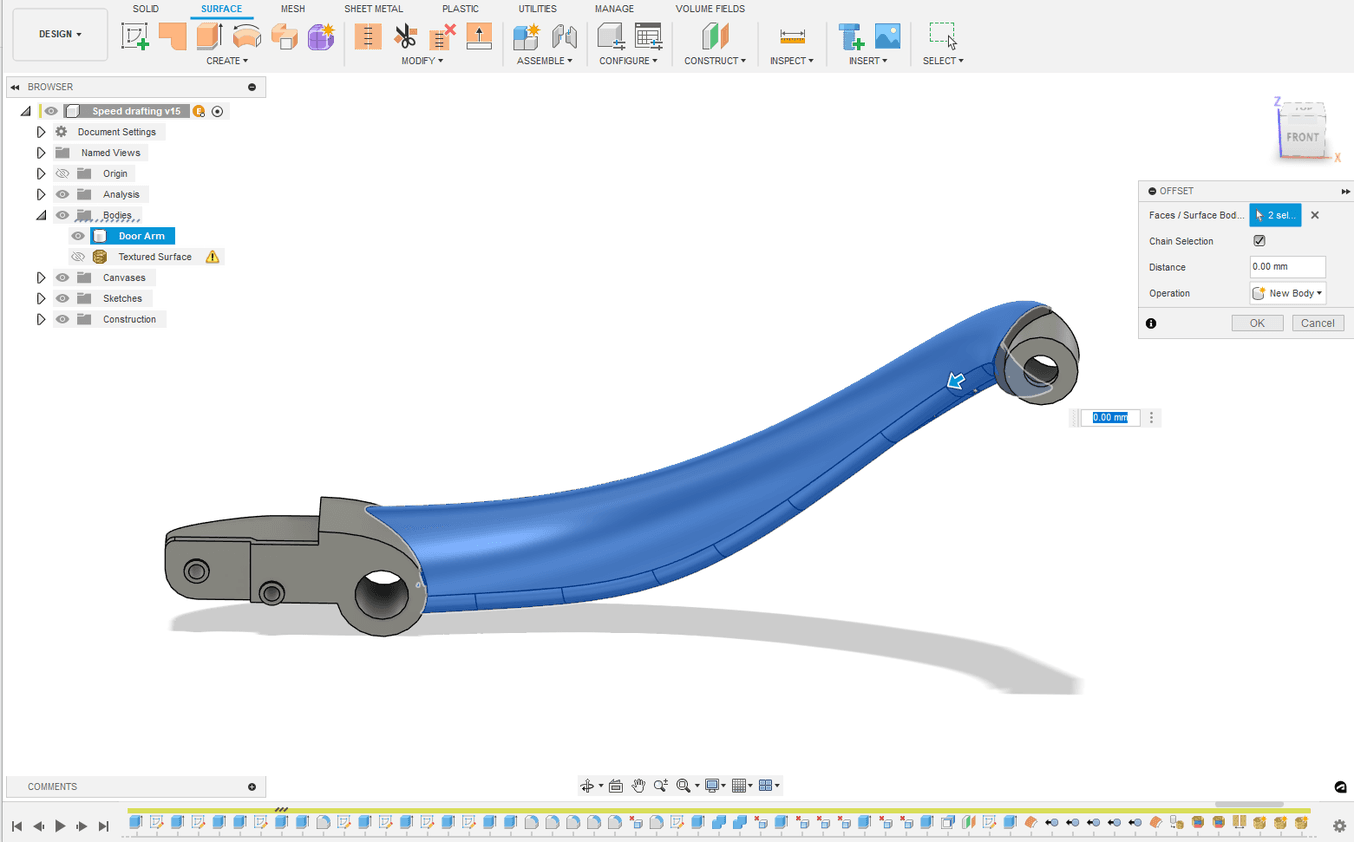The image size is (1354, 842).
Task: Expand the Sketches folder
Action: coord(41,299)
